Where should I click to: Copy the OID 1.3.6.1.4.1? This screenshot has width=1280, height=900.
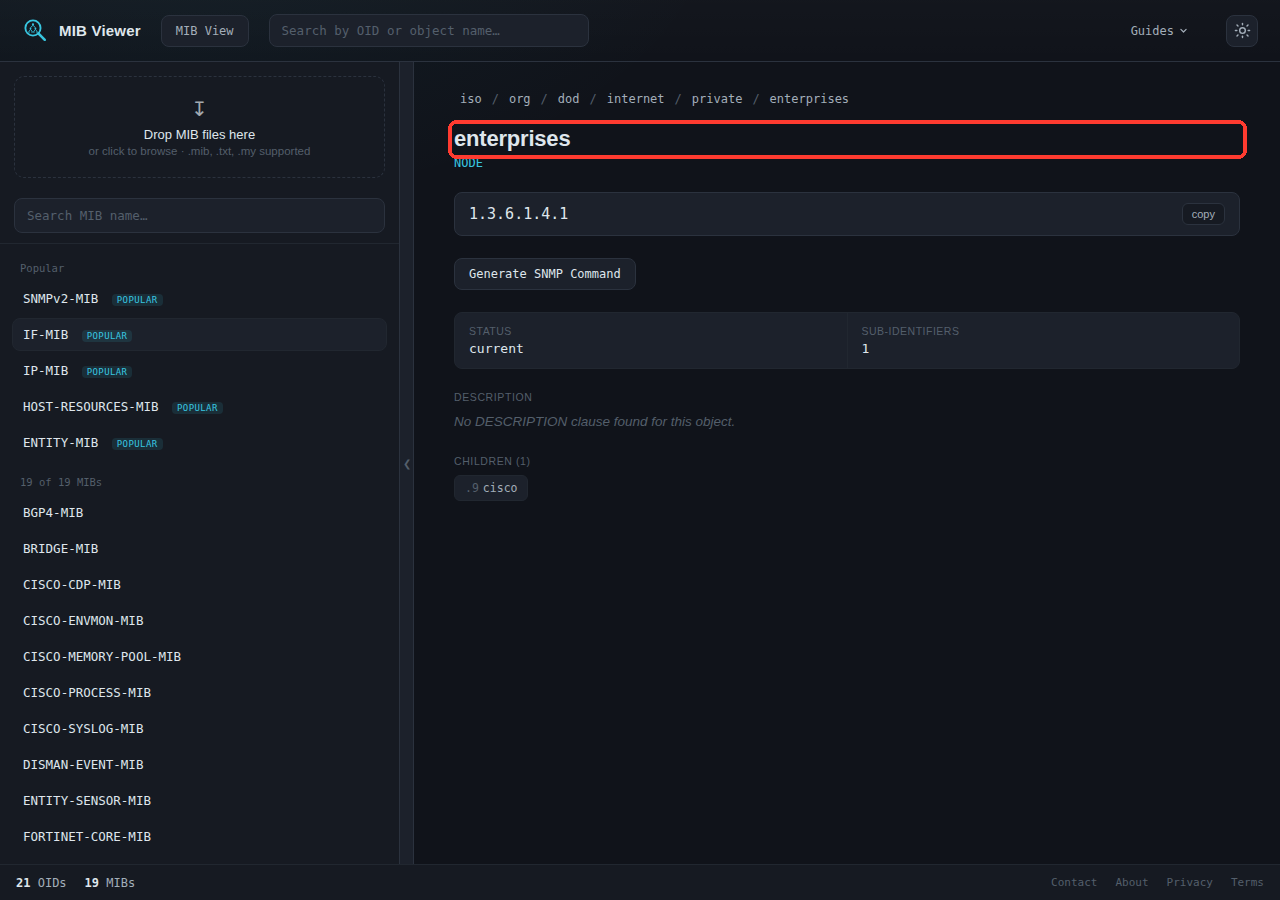point(1203,214)
